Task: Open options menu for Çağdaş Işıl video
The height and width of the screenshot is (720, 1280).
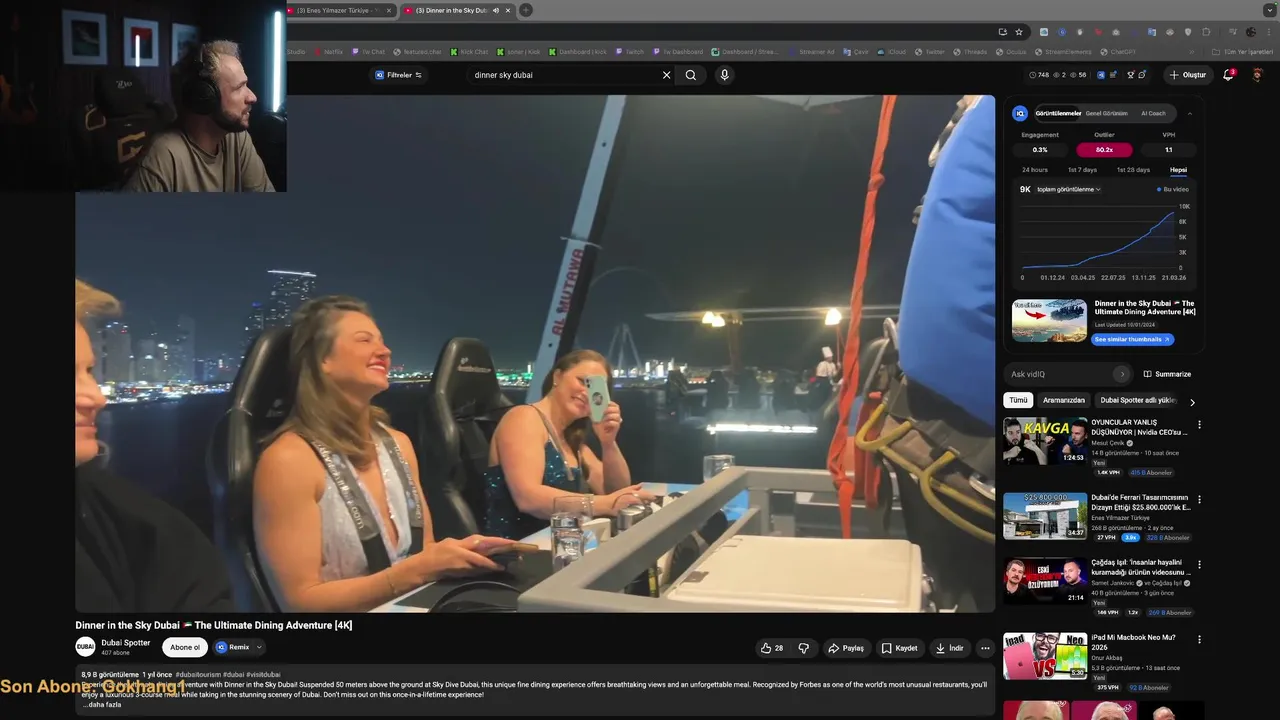Action: (1199, 564)
